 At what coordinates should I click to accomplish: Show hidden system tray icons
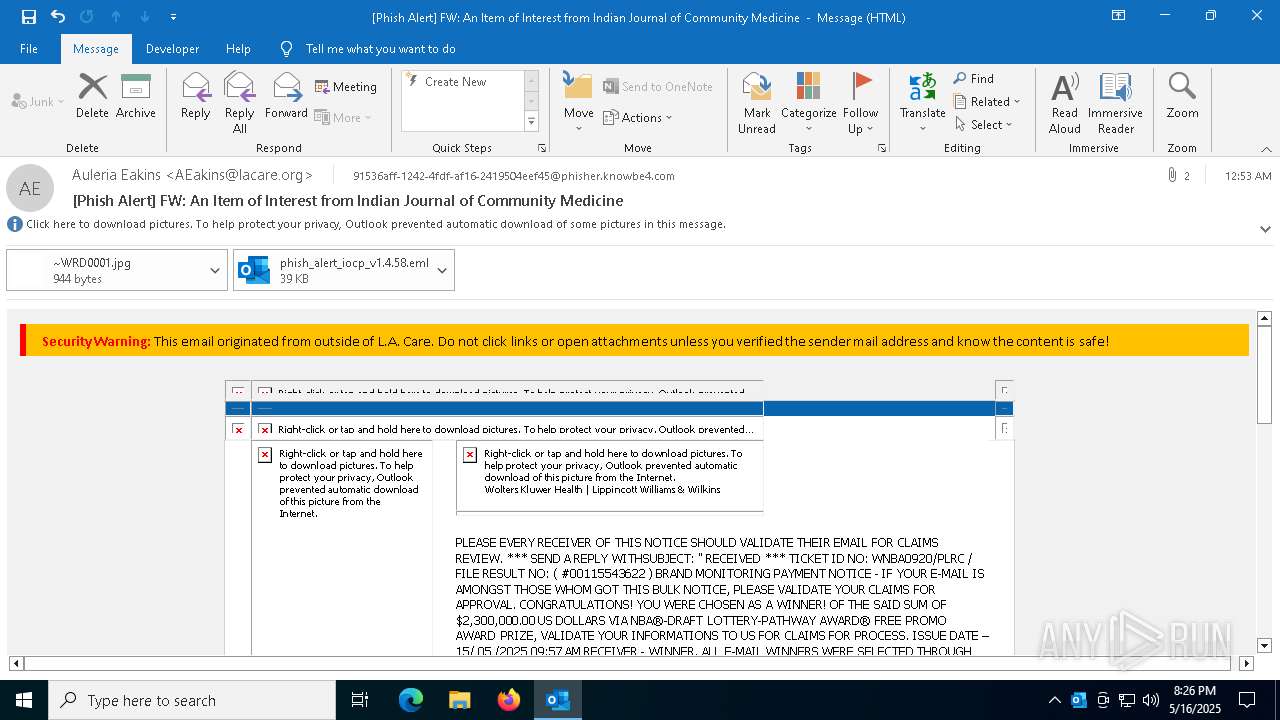[1054, 700]
